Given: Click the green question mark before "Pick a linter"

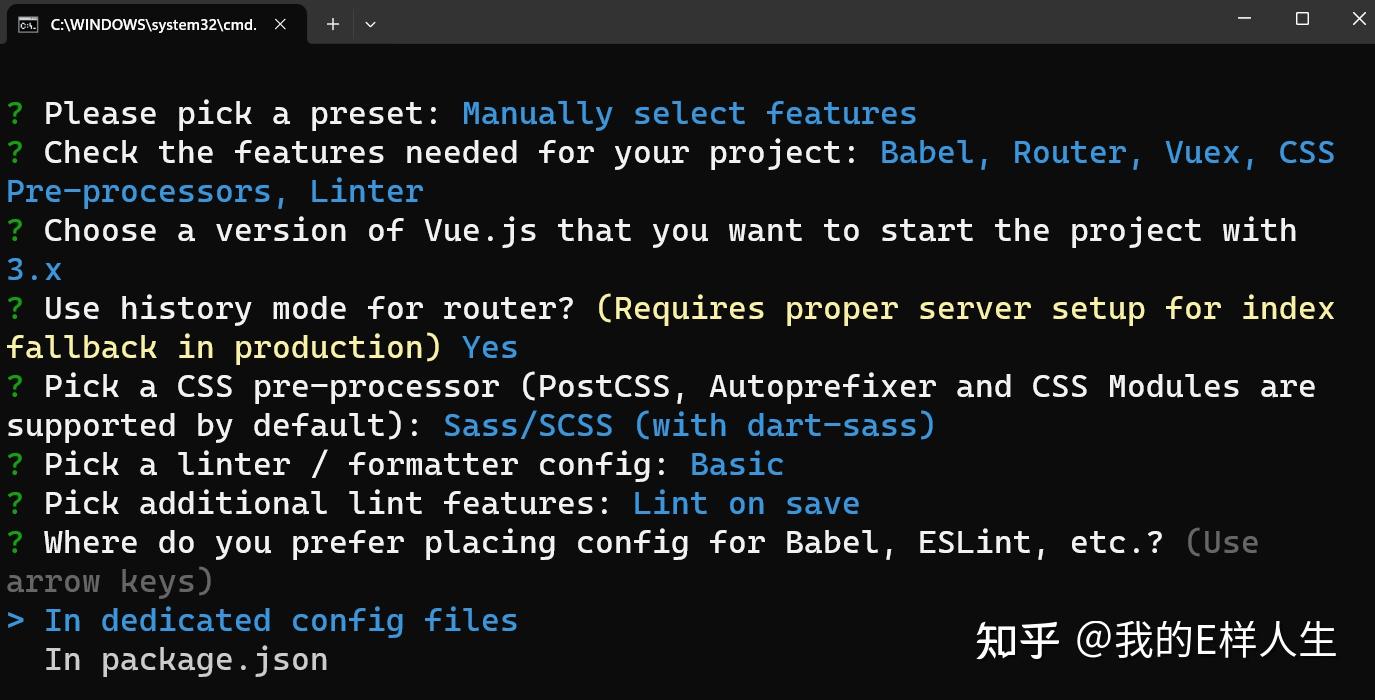Looking at the screenshot, I should coord(15,465).
